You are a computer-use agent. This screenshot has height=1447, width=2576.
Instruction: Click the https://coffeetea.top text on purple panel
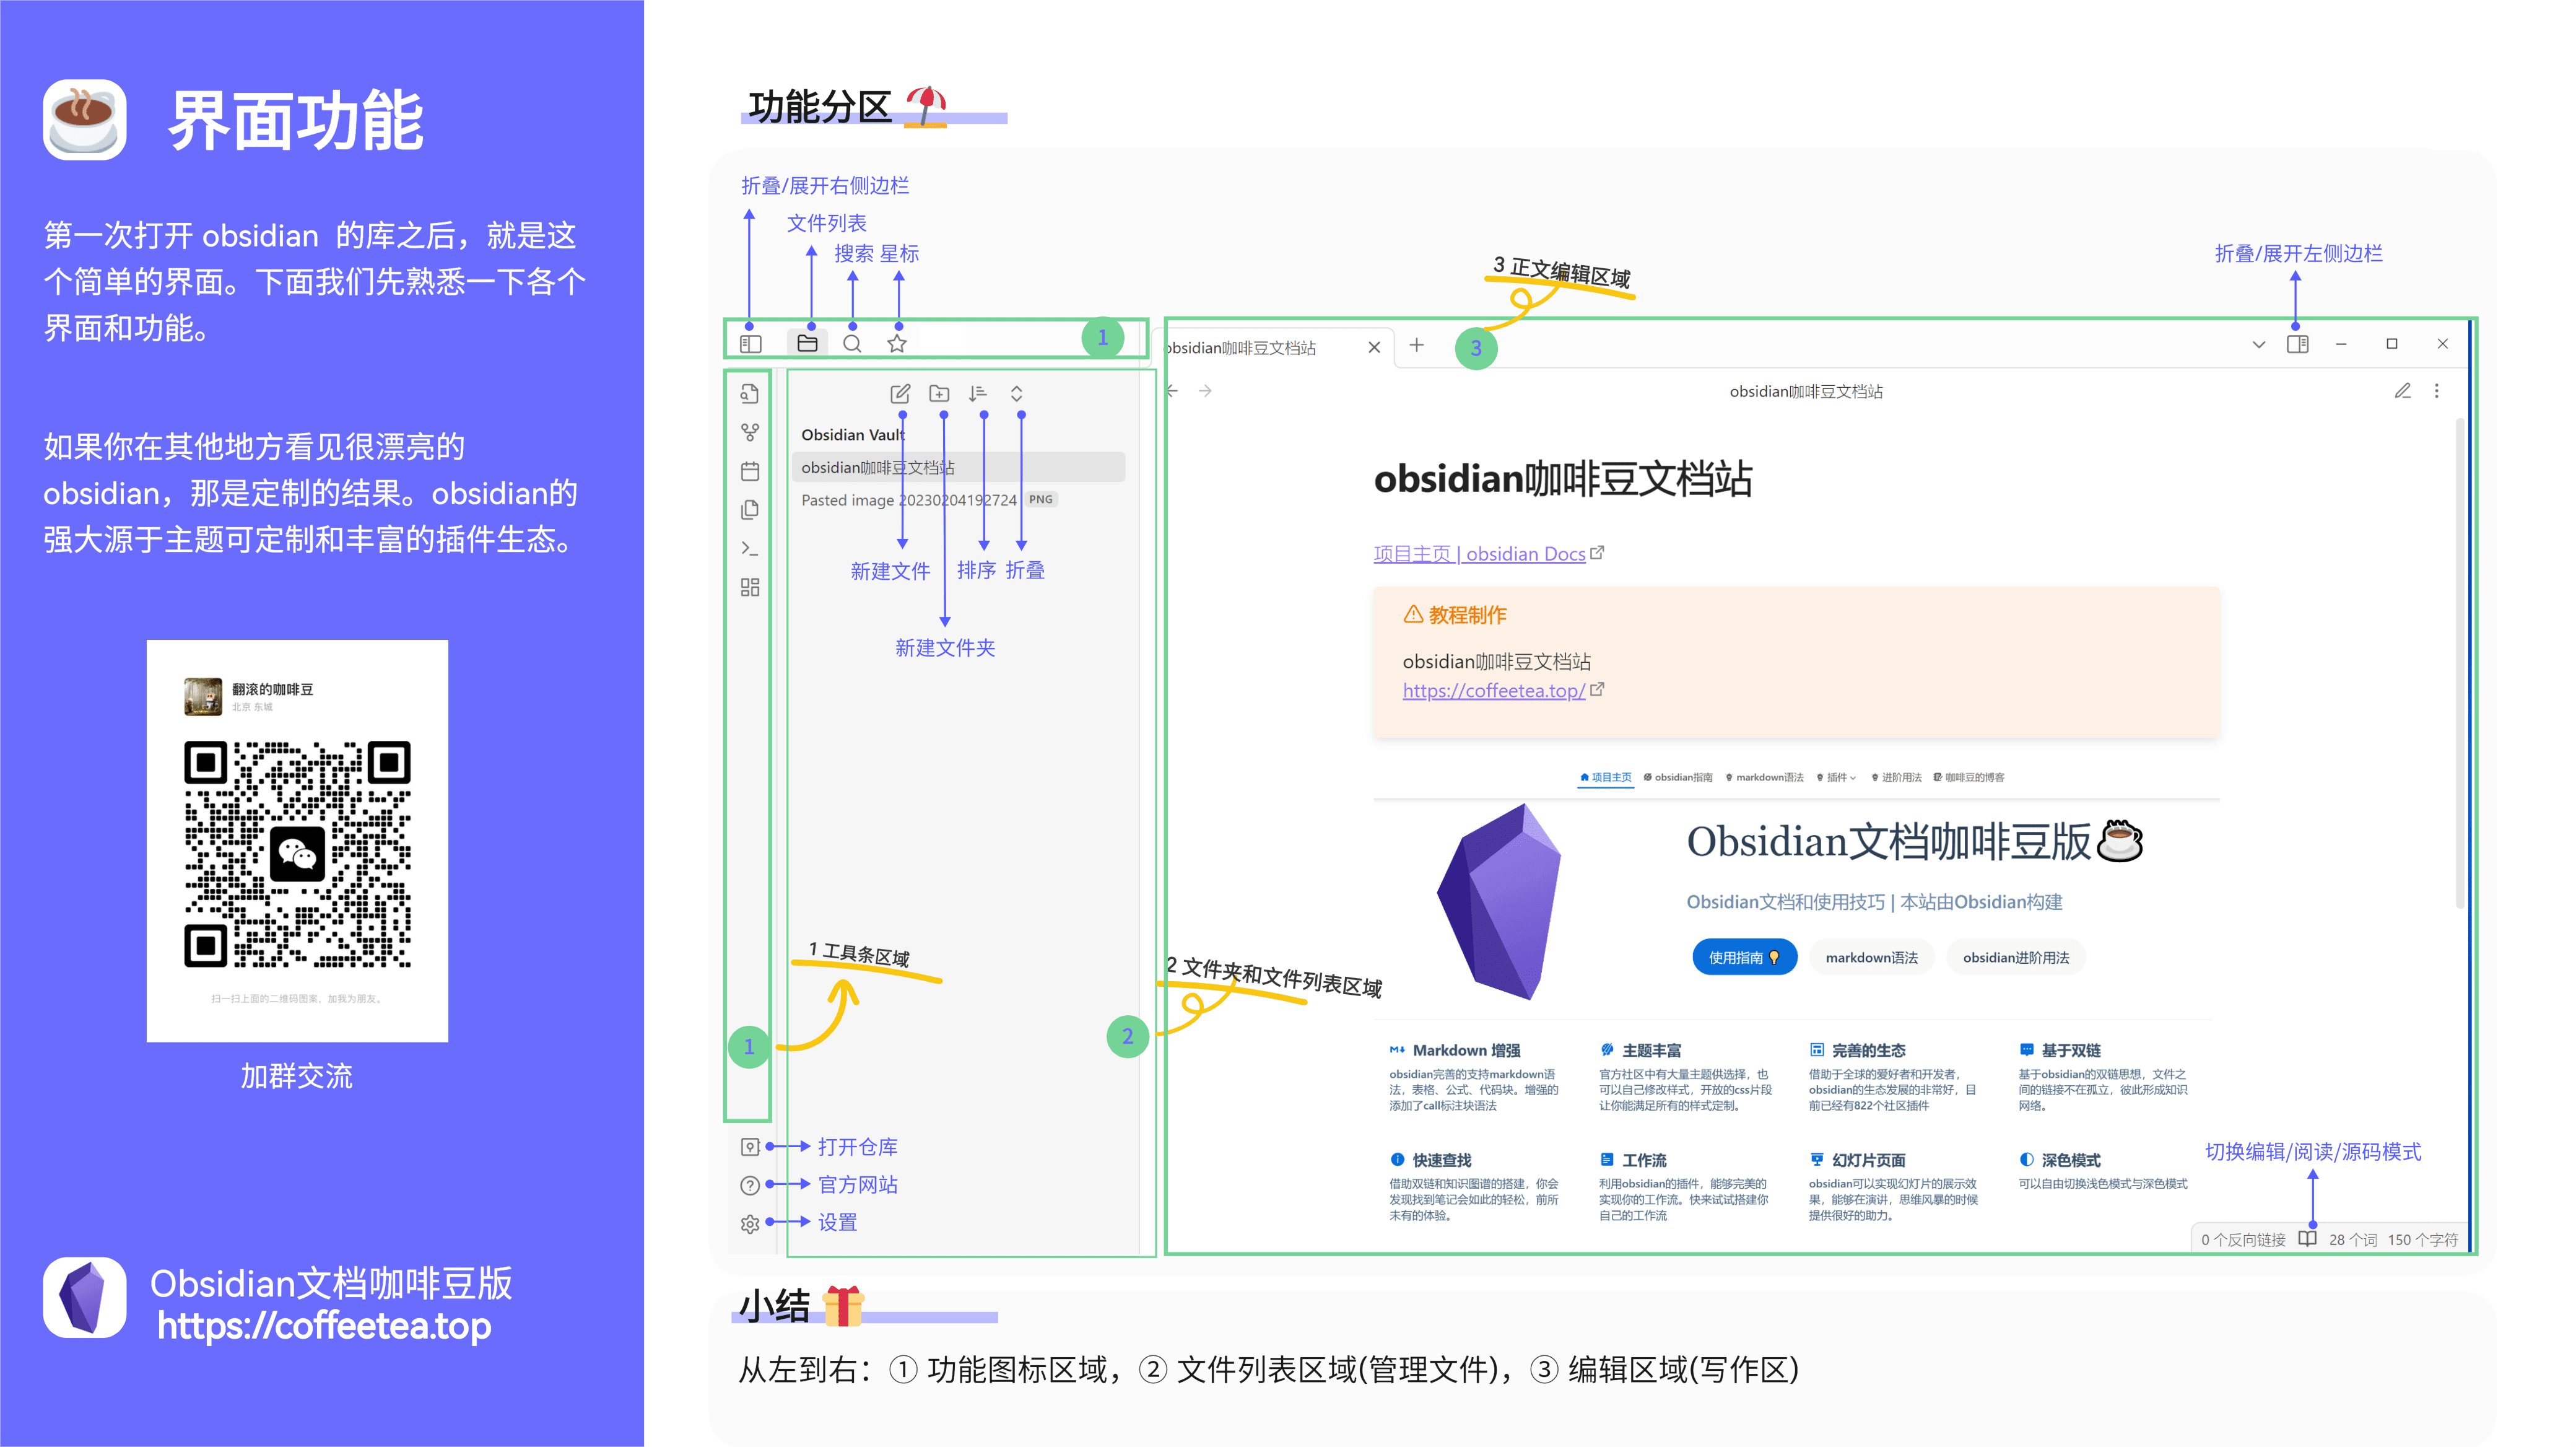coord(323,1326)
